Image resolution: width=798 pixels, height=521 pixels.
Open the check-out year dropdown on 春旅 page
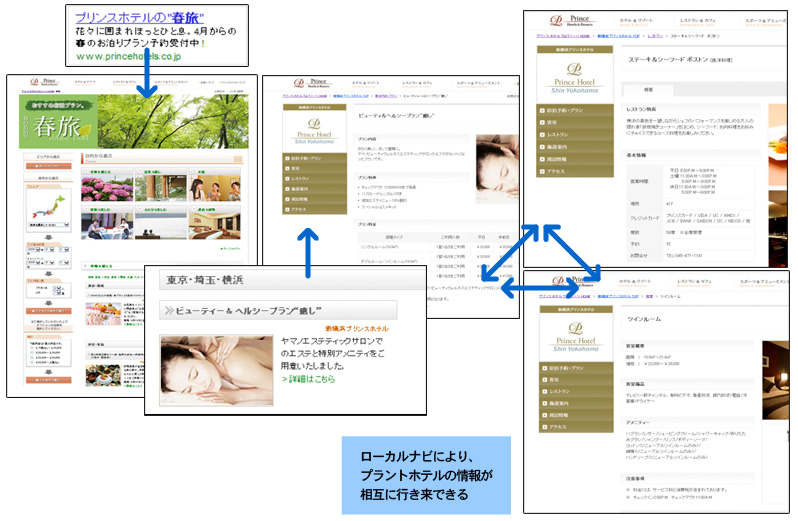click(x=35, y=263)
